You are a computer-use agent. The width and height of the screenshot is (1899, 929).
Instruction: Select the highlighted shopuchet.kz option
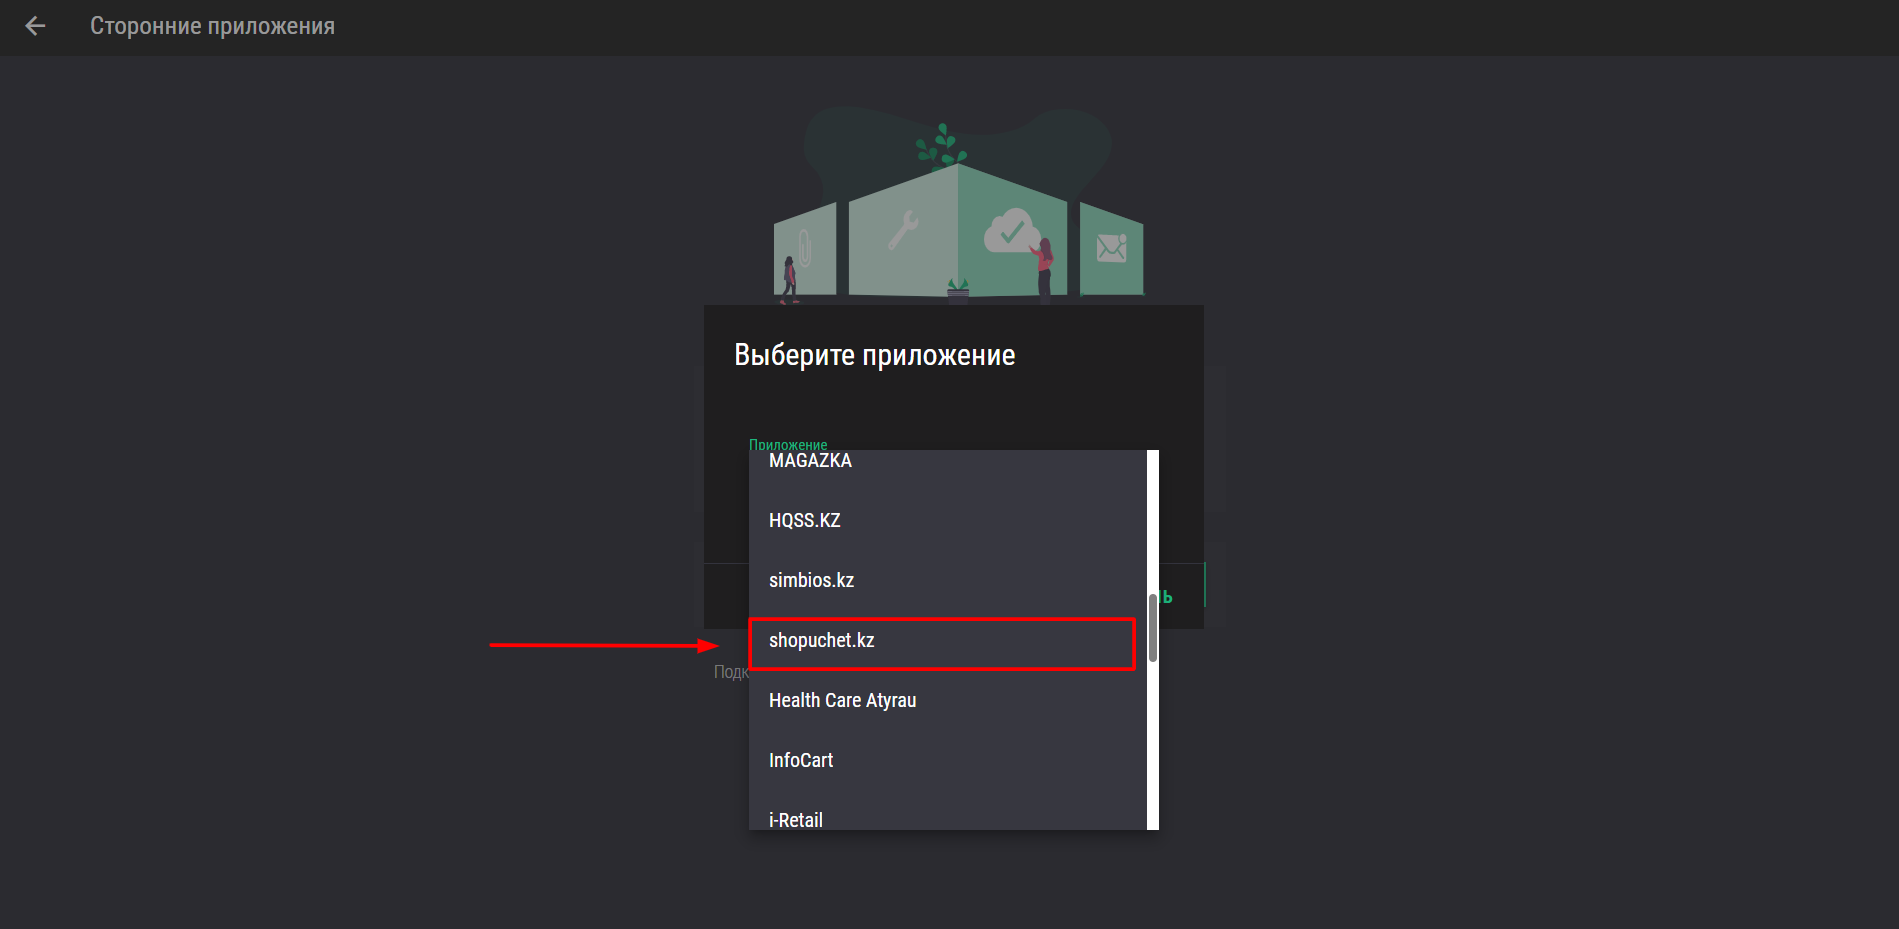[x=822, y=640]
